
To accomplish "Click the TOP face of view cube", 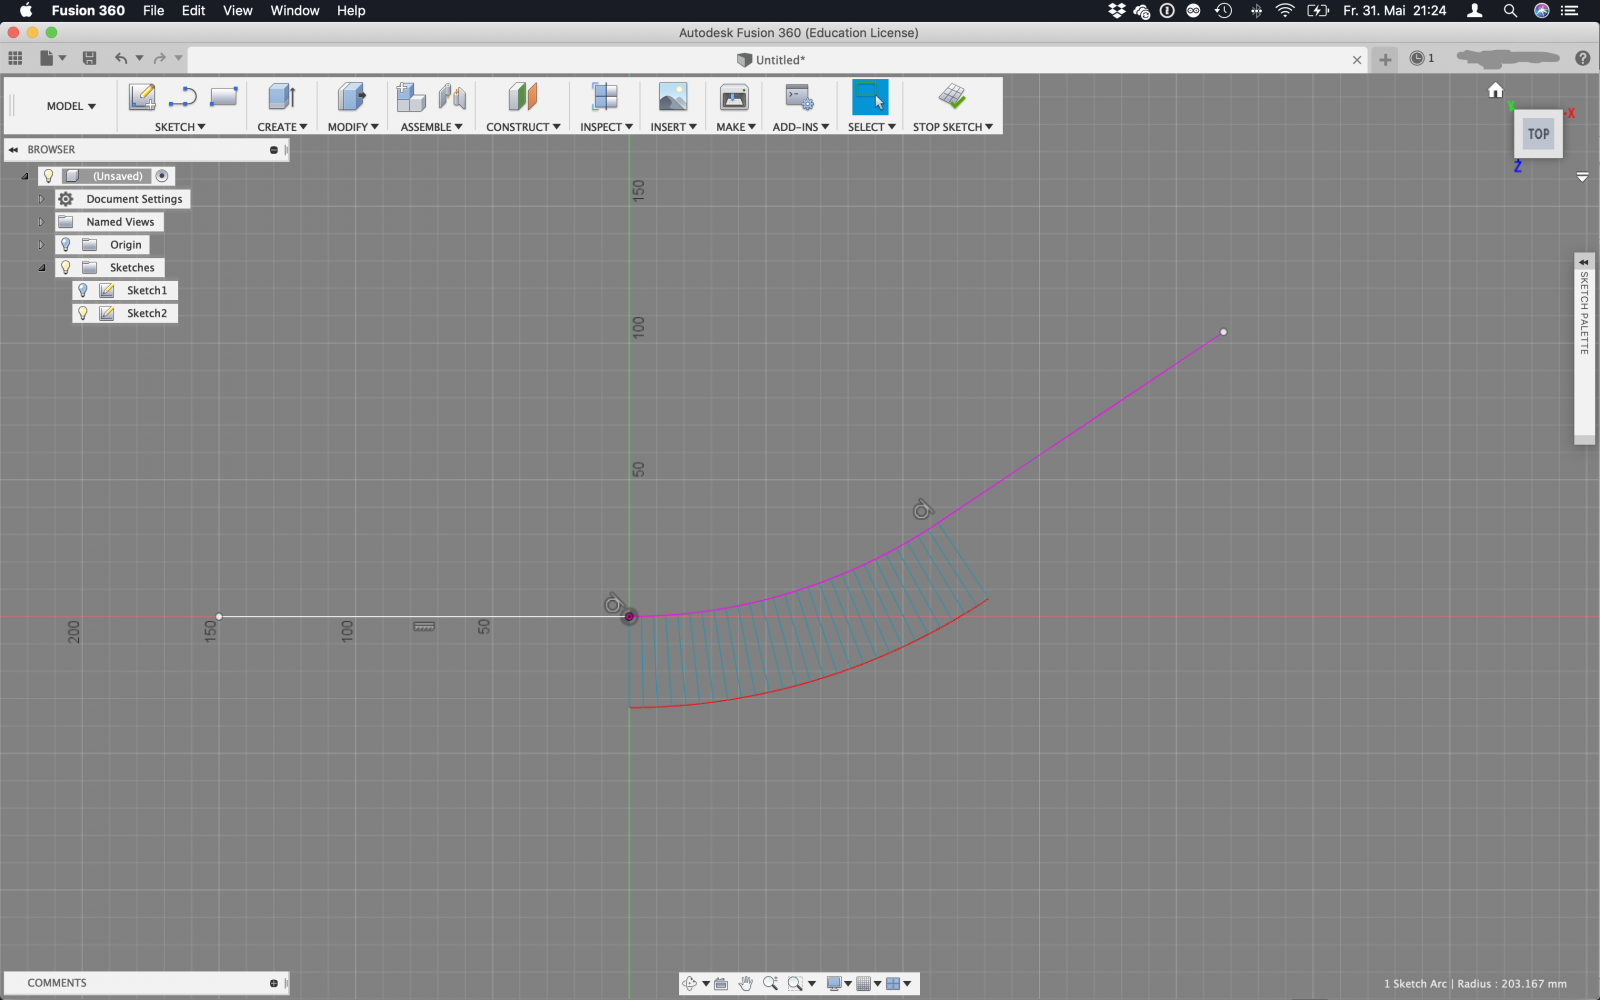I will [x=1538, y=134].
